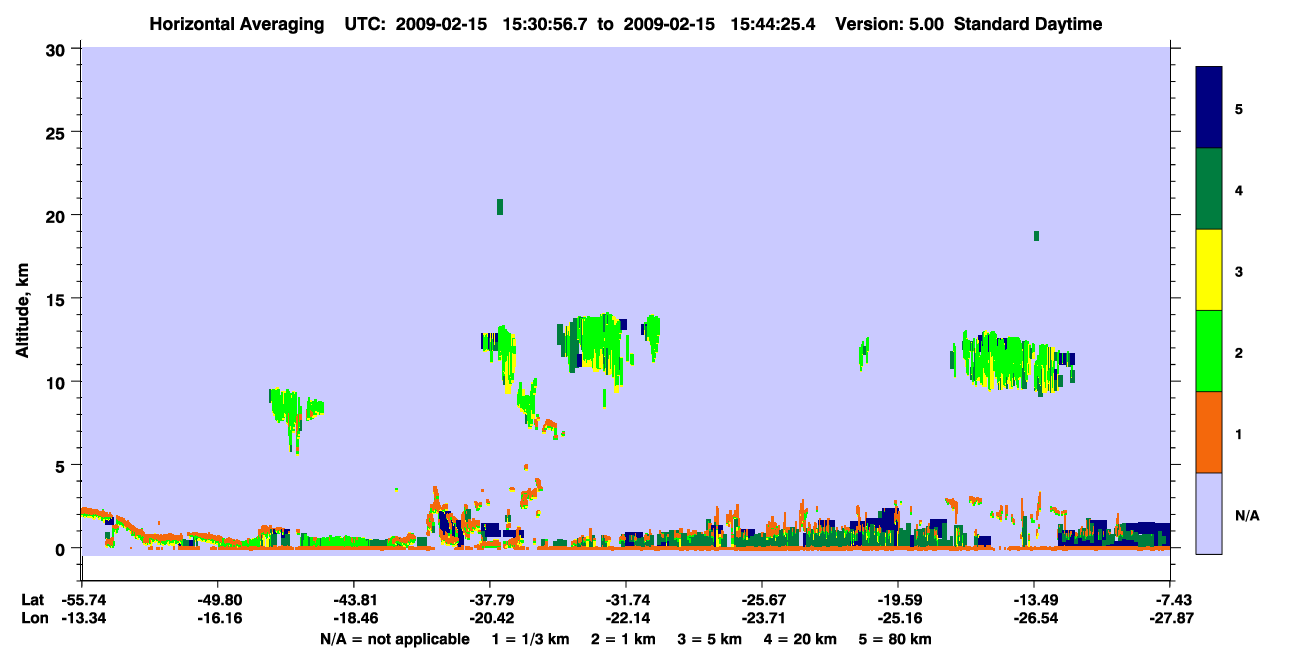1300x667 pixels.
Task: Click the y-axis tick label 5
Action: tap(62, 465)
